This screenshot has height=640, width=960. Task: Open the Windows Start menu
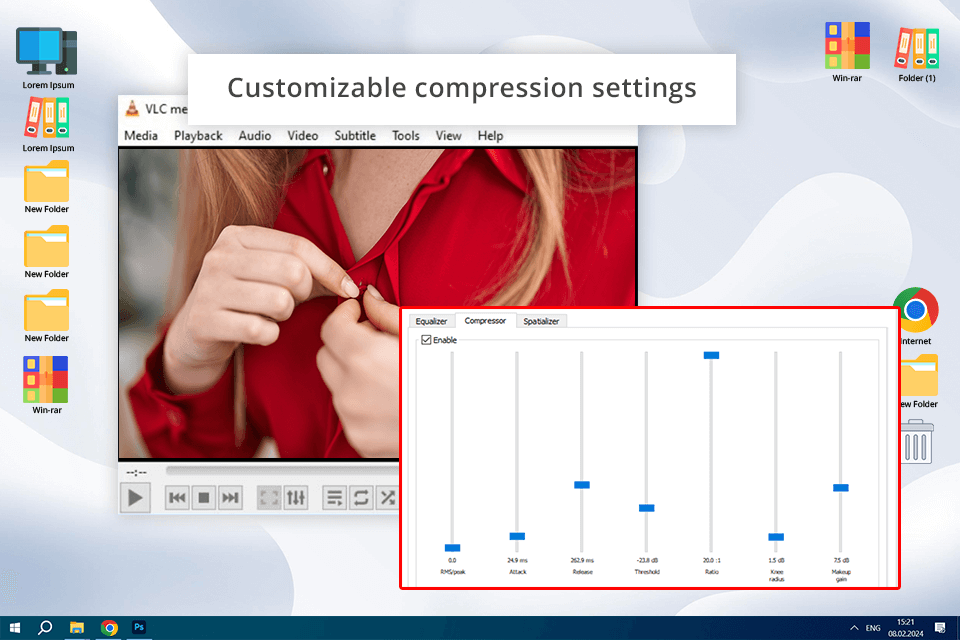point(15,628)
